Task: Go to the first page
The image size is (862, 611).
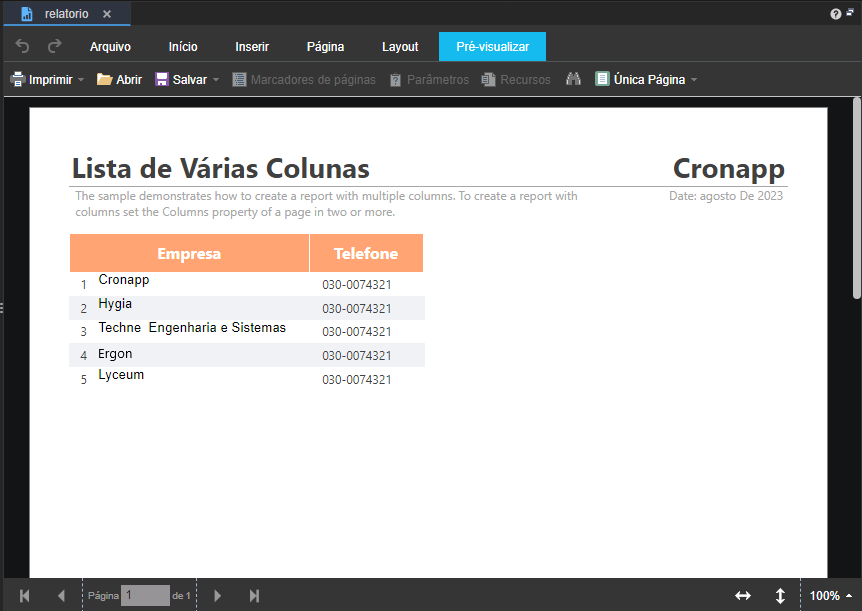Action: [x=25, y=596]
